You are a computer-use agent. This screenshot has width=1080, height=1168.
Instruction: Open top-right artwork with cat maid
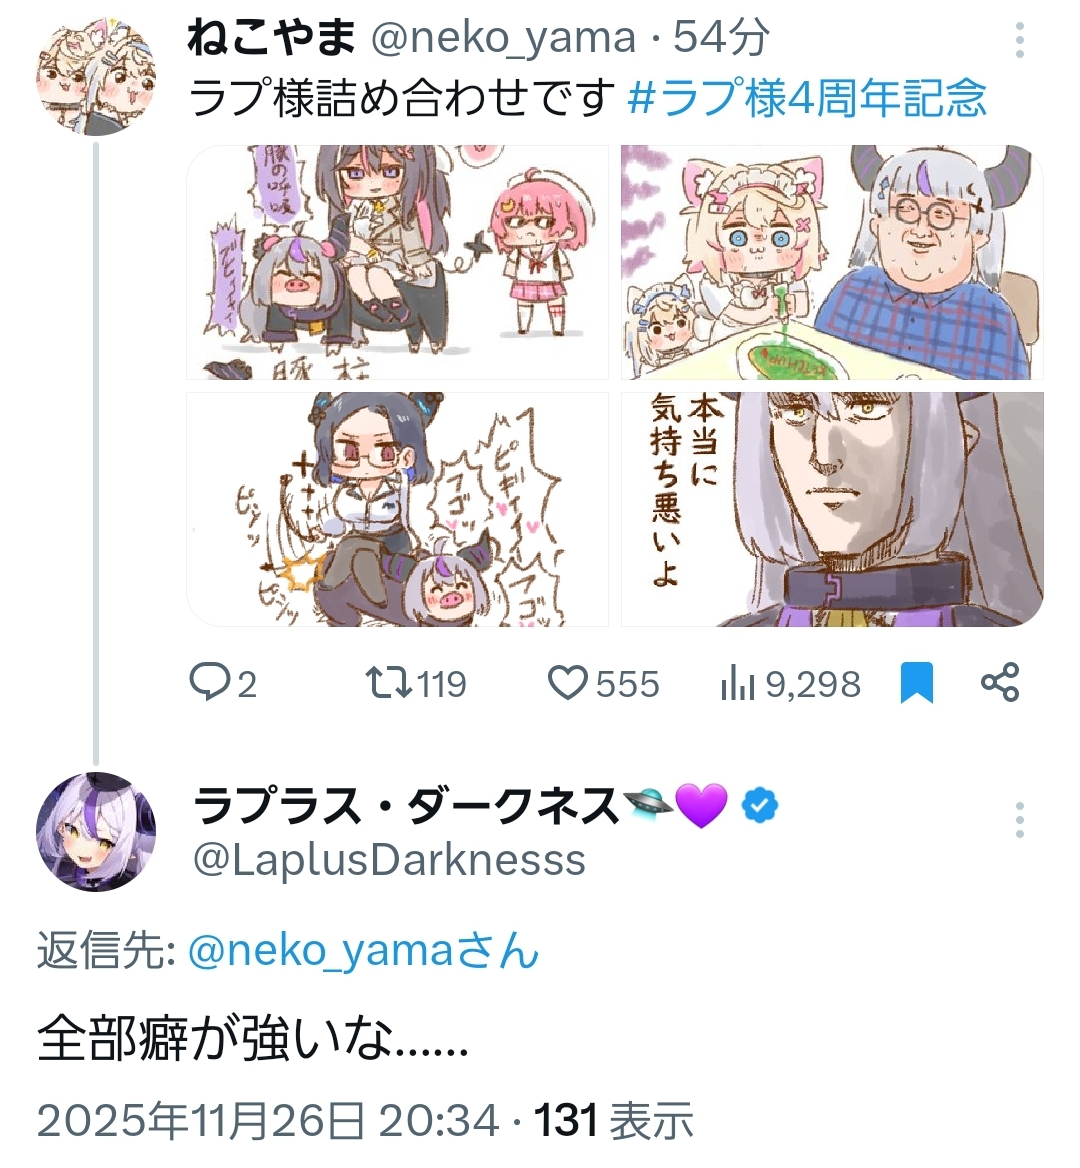pos(832,262)
